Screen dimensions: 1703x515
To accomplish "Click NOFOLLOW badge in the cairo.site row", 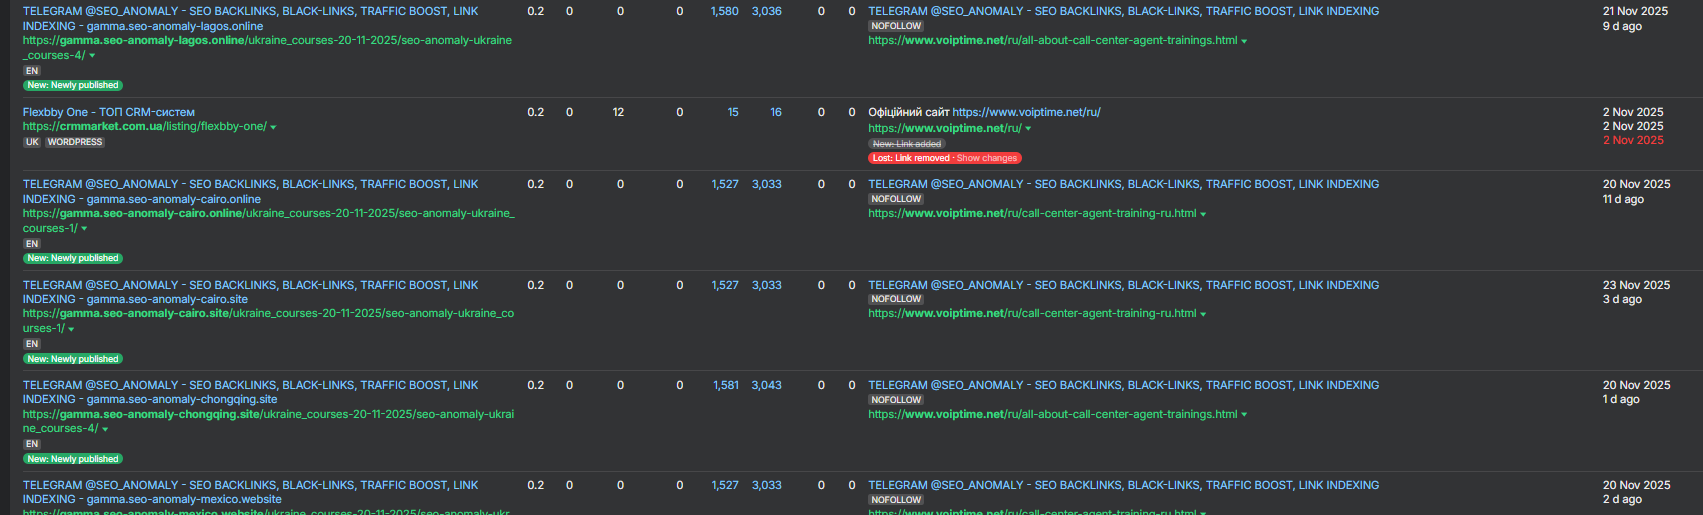I will coord(896,299).
